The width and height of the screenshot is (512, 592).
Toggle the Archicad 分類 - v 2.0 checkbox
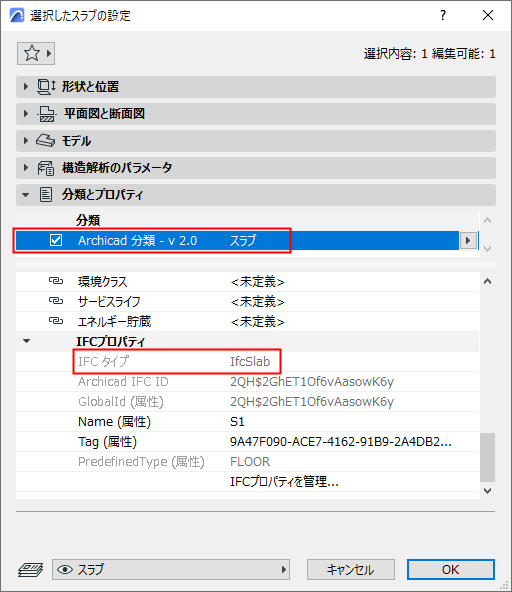(56, 240)
